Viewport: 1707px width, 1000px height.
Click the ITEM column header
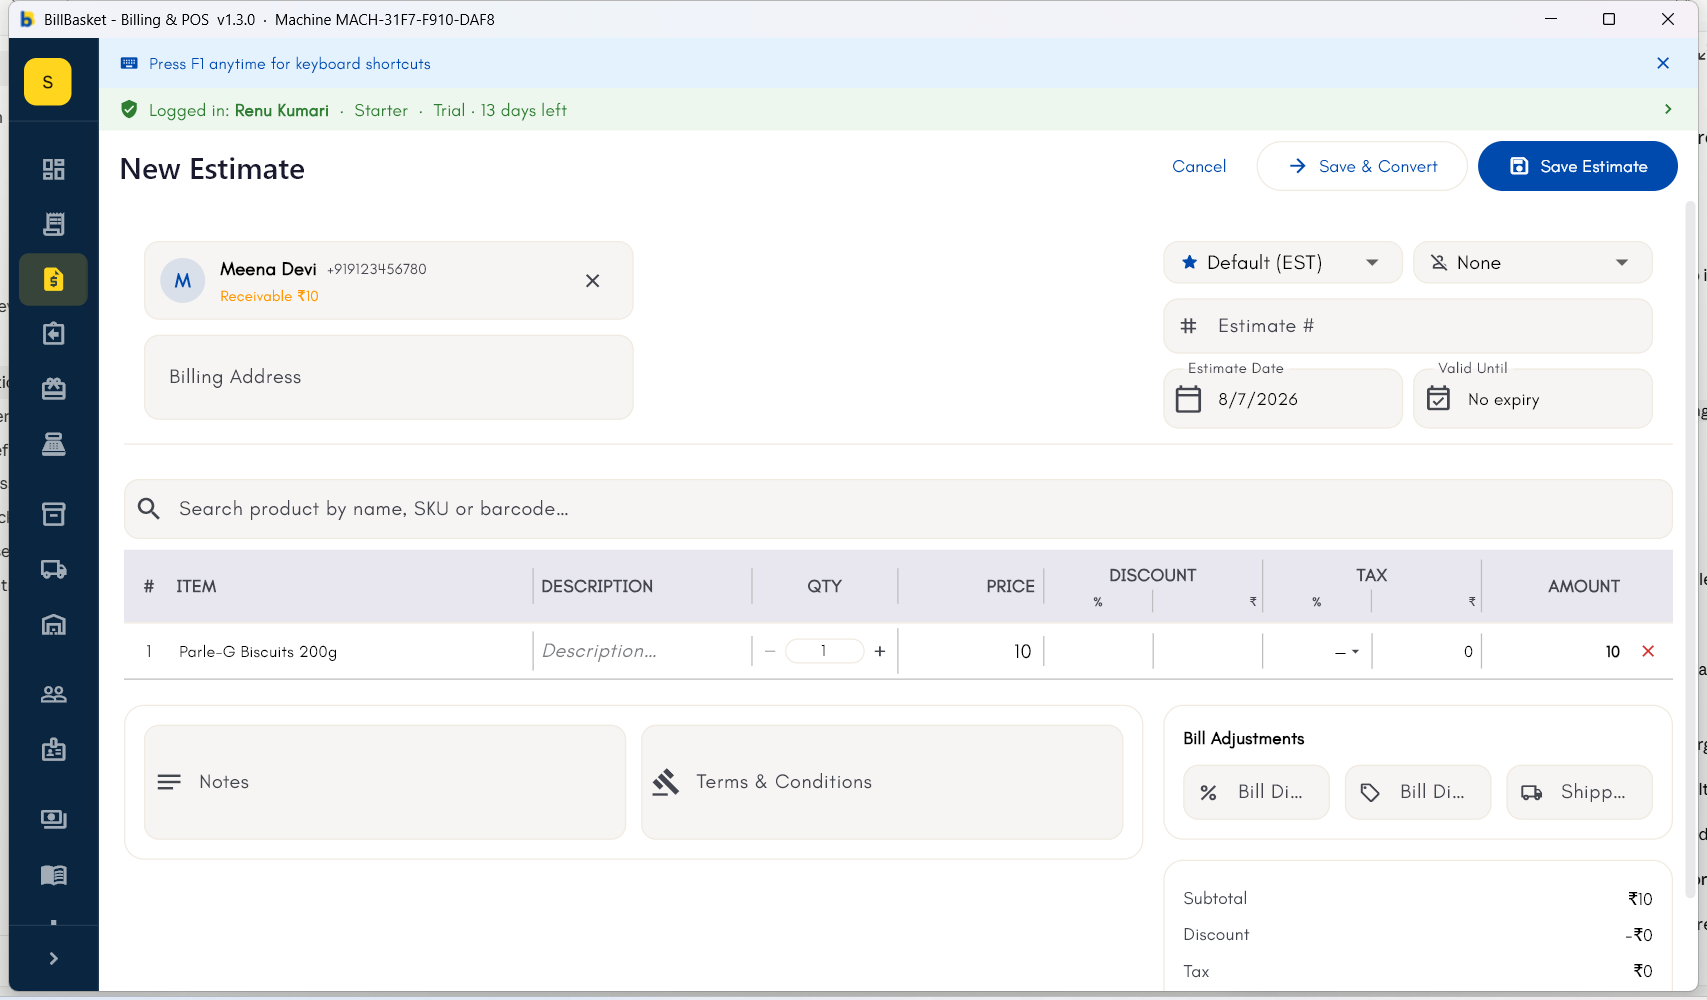pyautogui.click(x=196, y=586)
